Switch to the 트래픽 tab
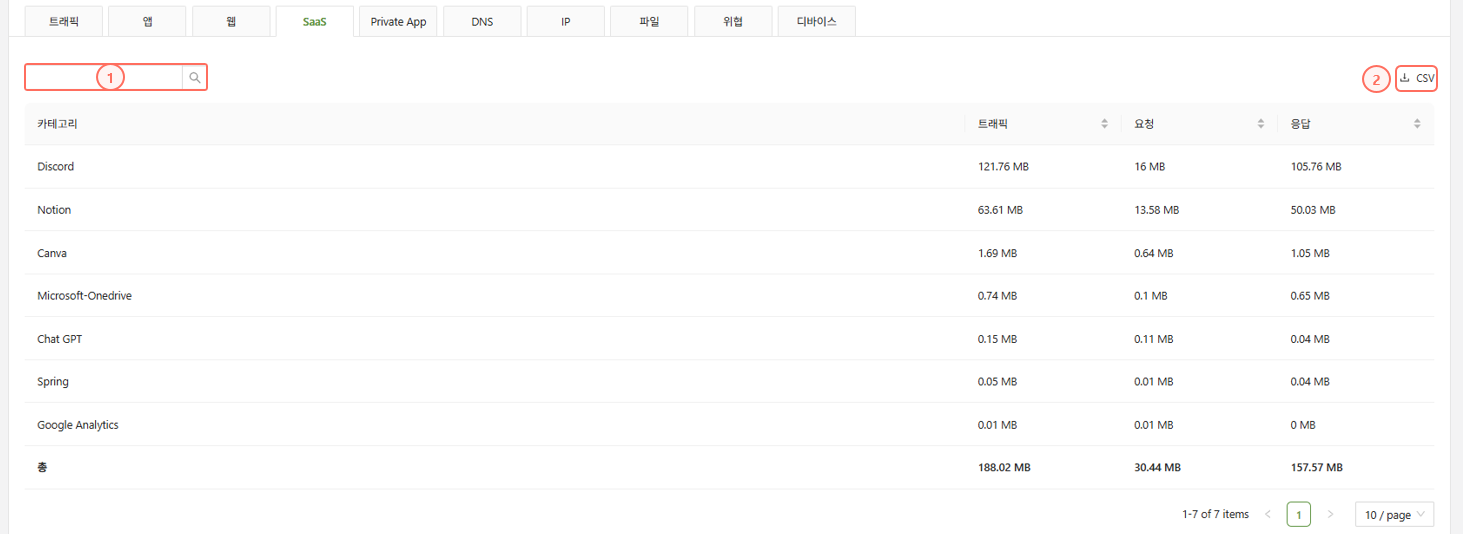Image resolution: width=1463 pixels, height=534 pixels. click(x=62, y=21)
